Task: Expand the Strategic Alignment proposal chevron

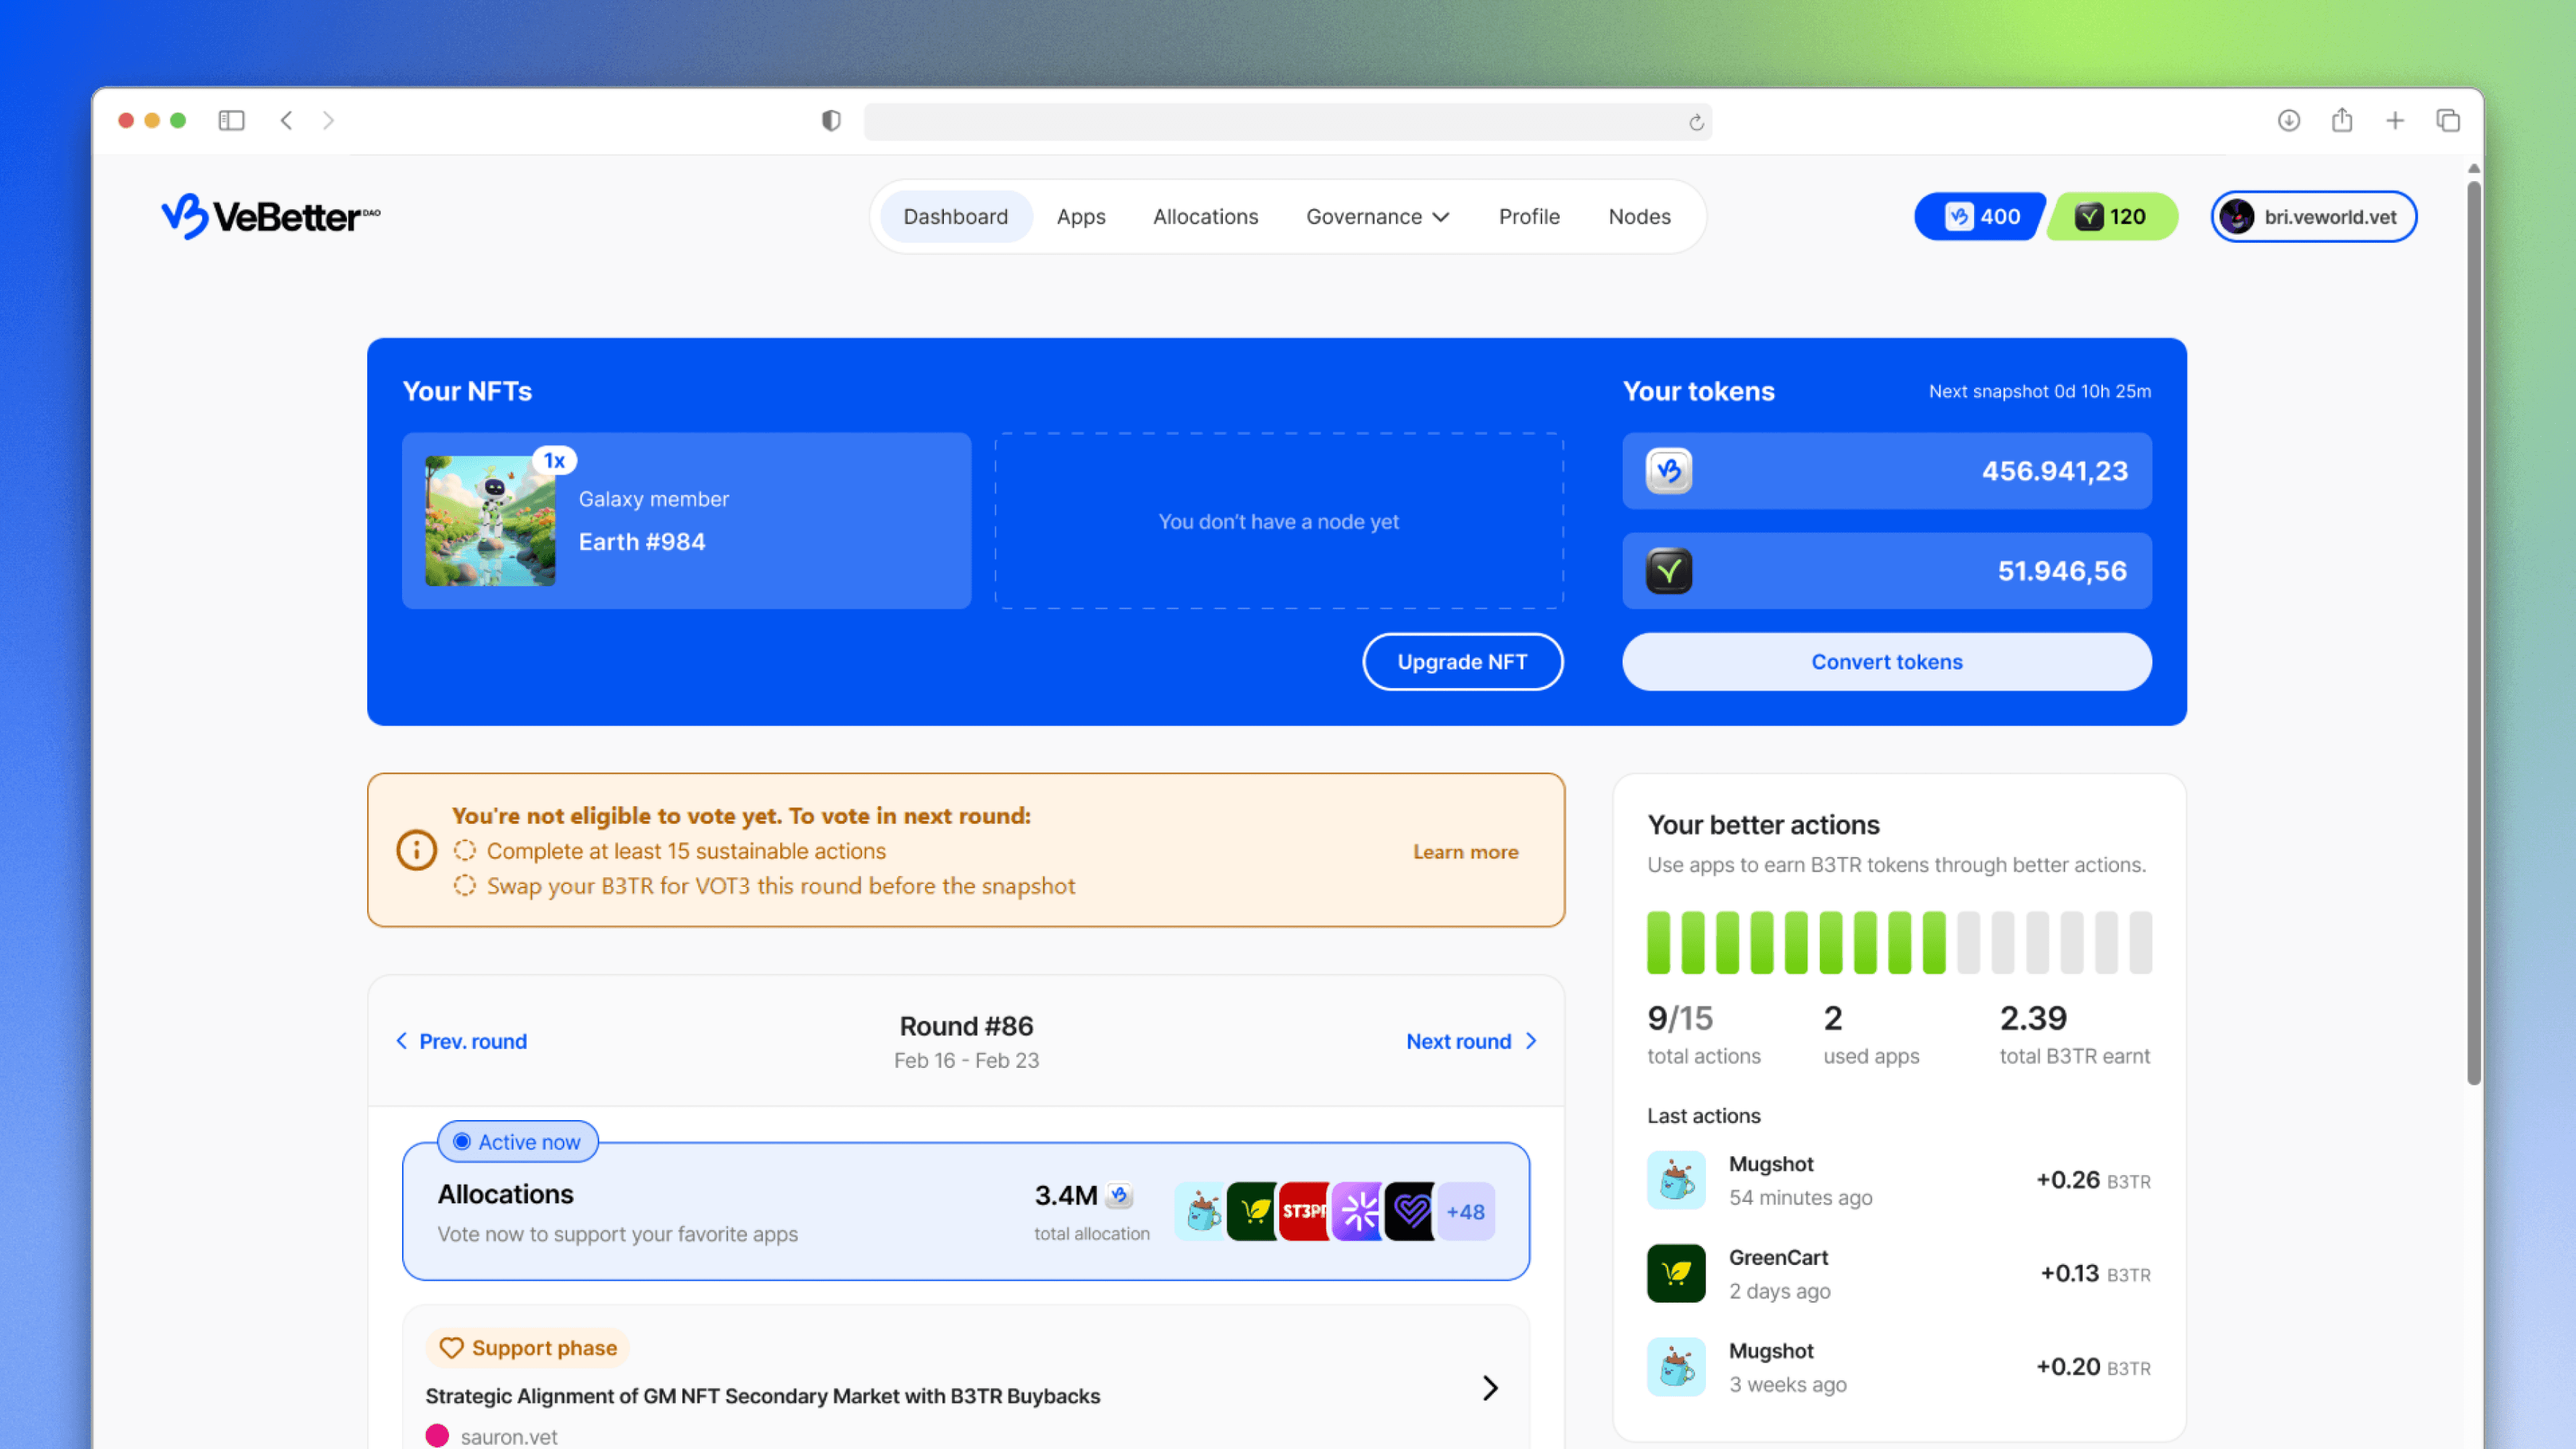Action: pyautogui.click(x=1490, y=1387)
